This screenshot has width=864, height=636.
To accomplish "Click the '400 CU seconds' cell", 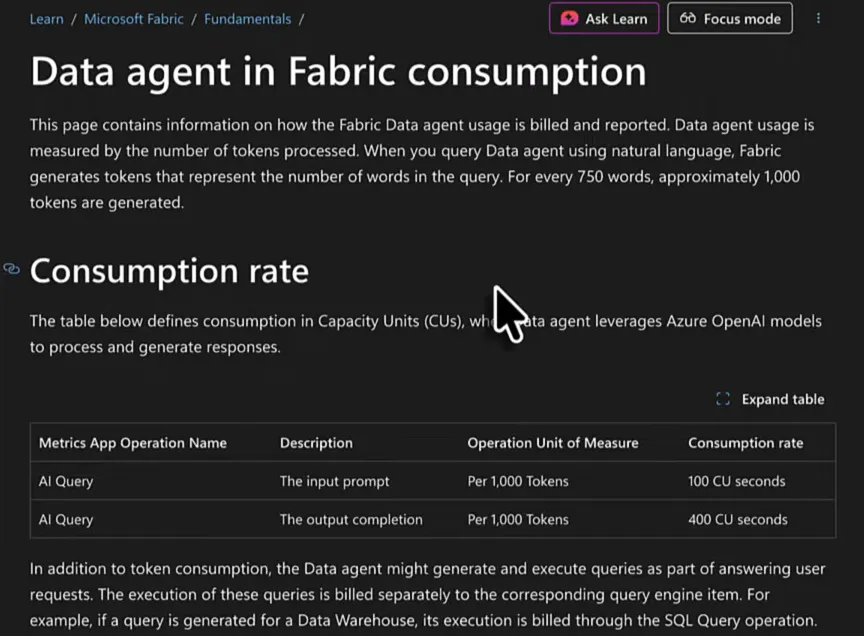I will coord(738,520).
